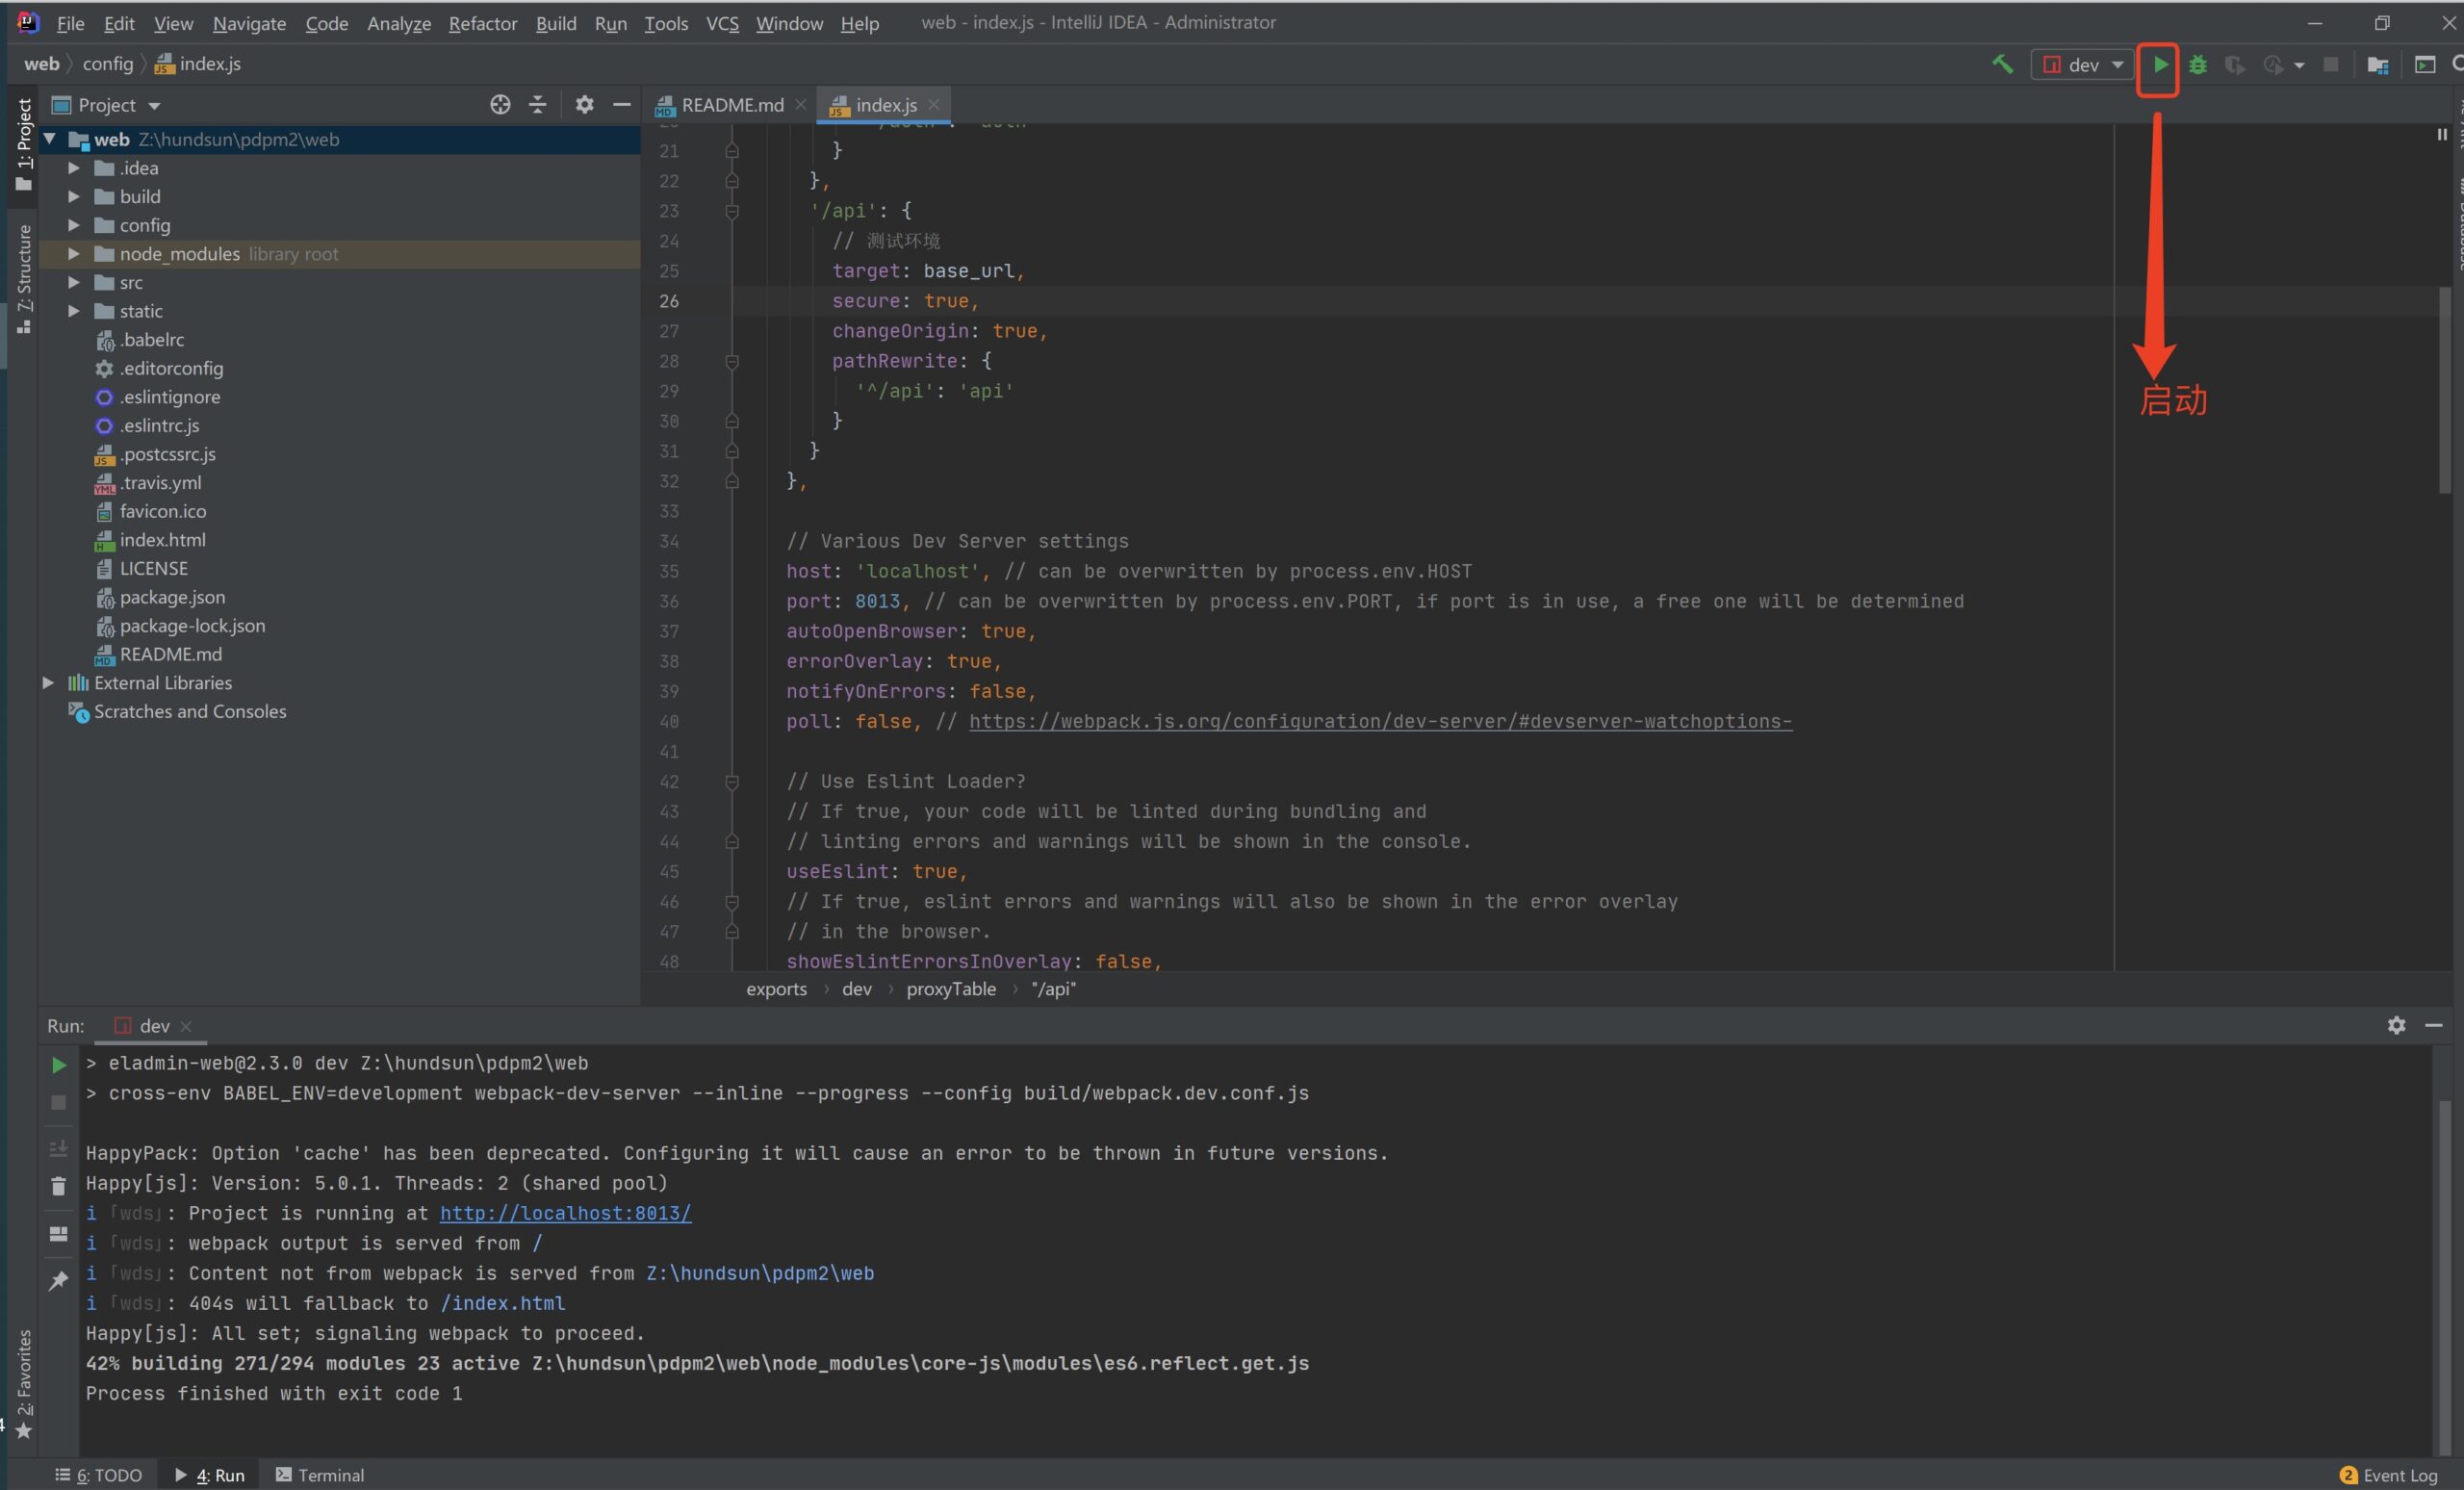Screen dimensions: 2464x1490
Task: Open Project Structure icon in top toolbar
Action: (2378, 65)
